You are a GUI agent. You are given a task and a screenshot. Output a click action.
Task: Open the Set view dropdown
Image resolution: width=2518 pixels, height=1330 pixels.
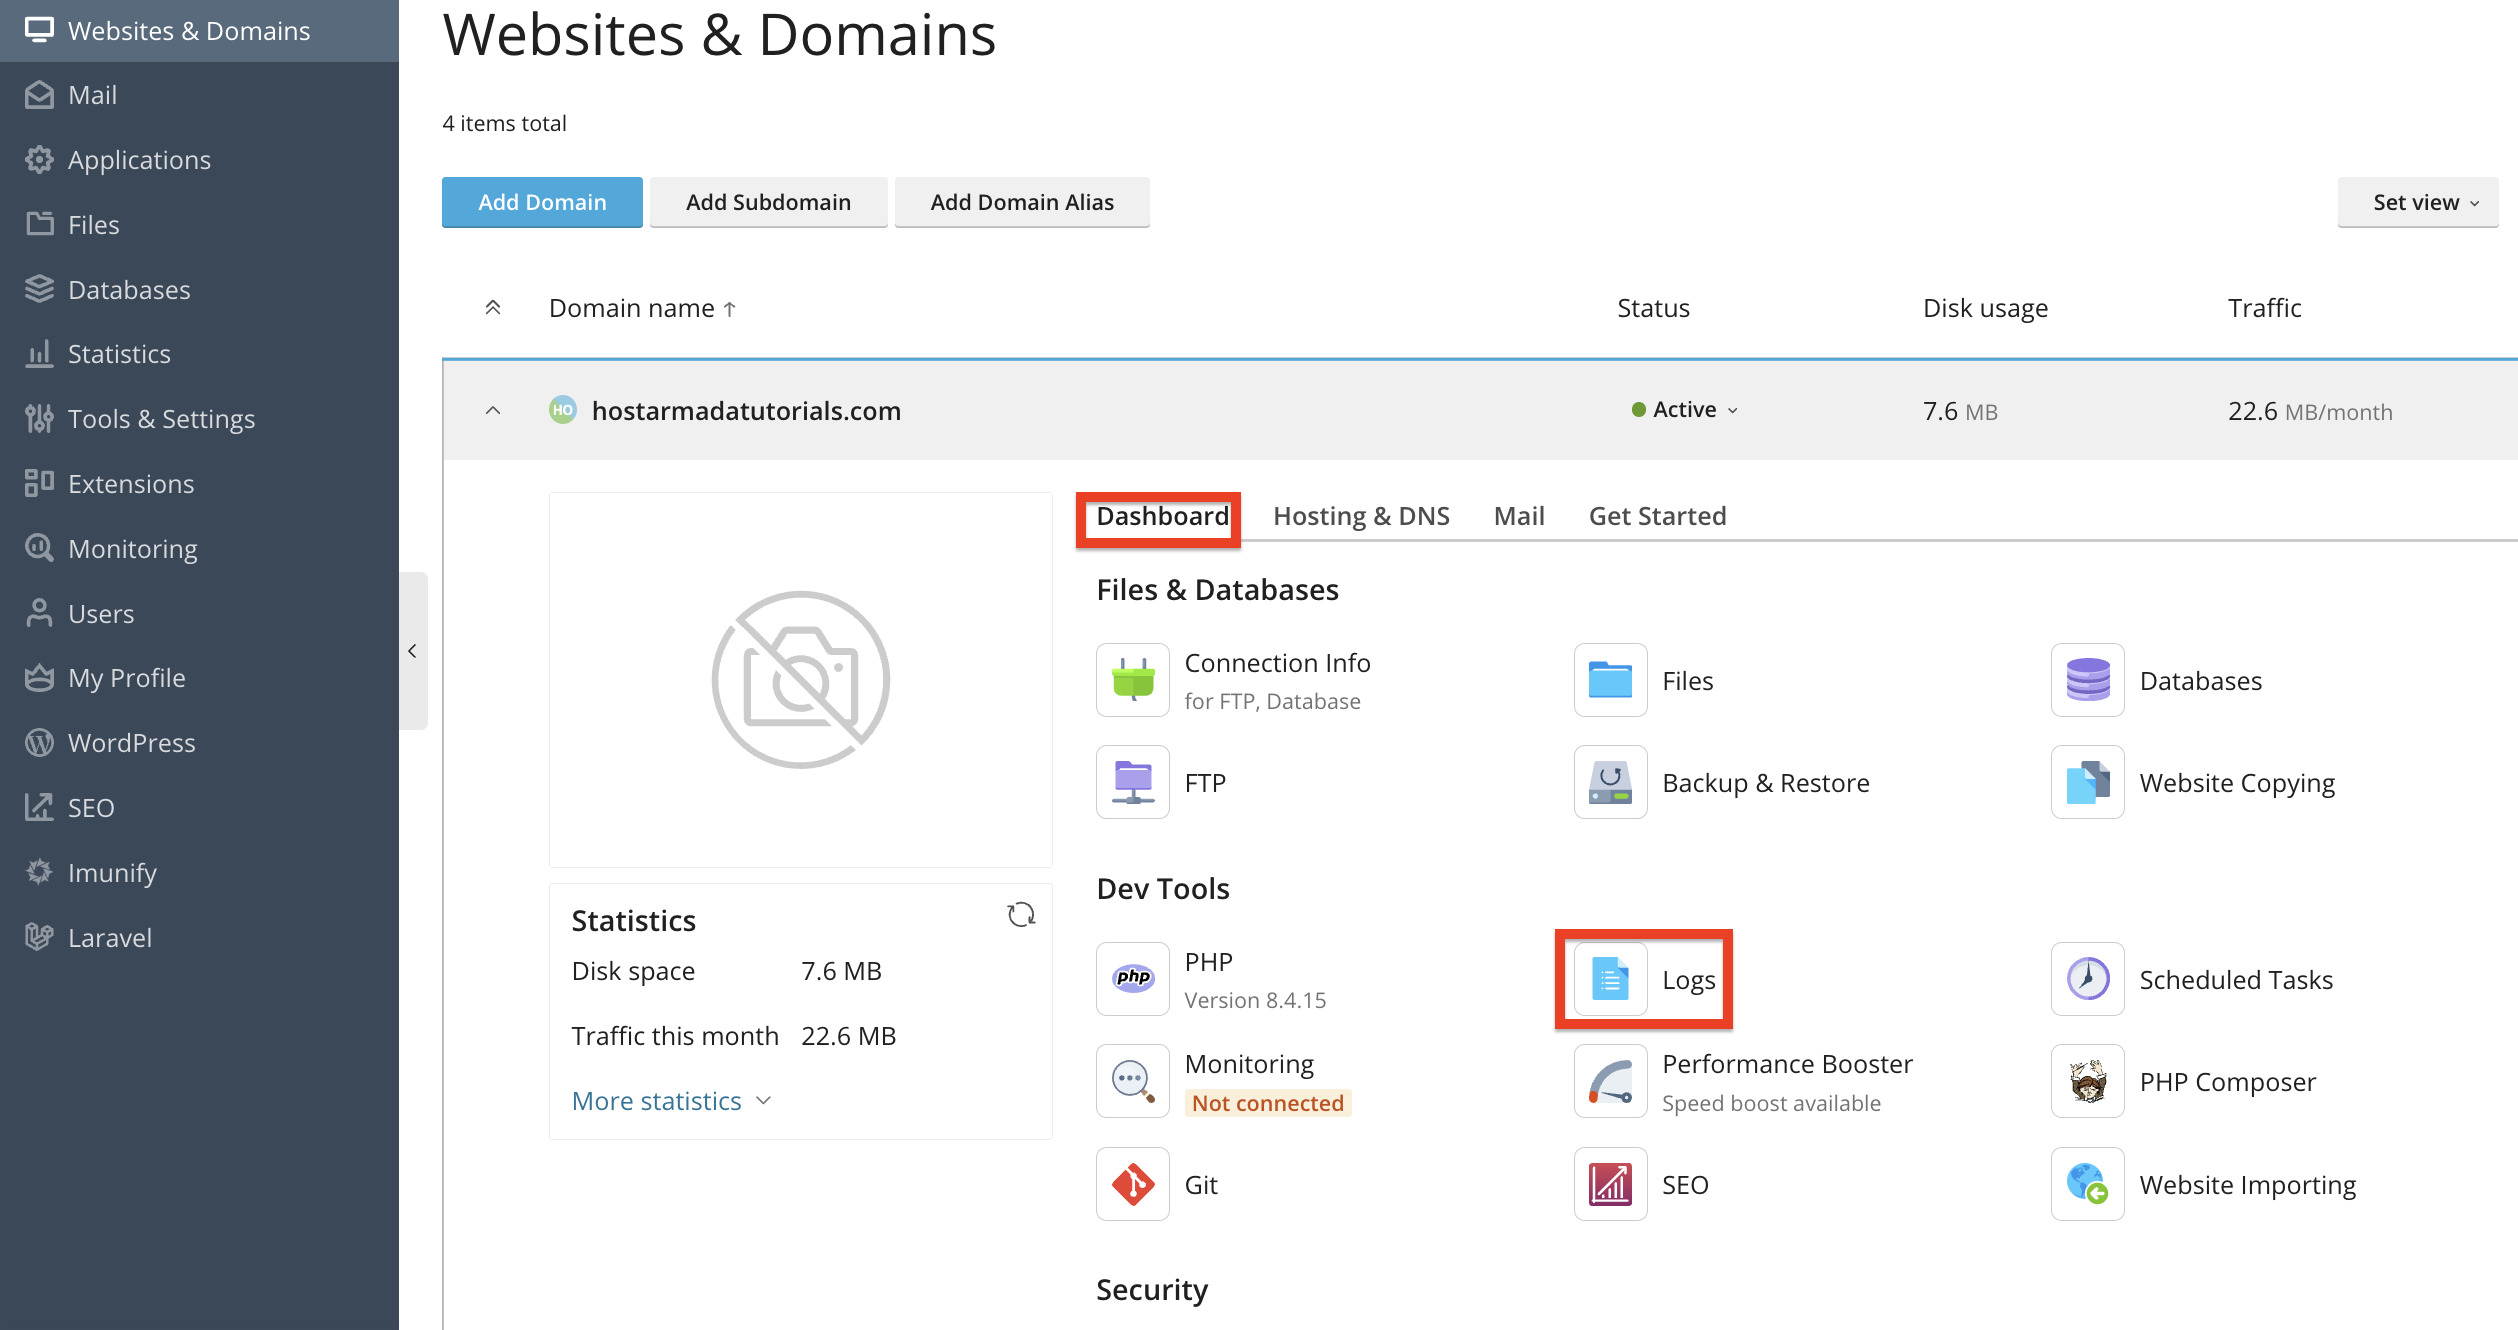(2417, 202)
